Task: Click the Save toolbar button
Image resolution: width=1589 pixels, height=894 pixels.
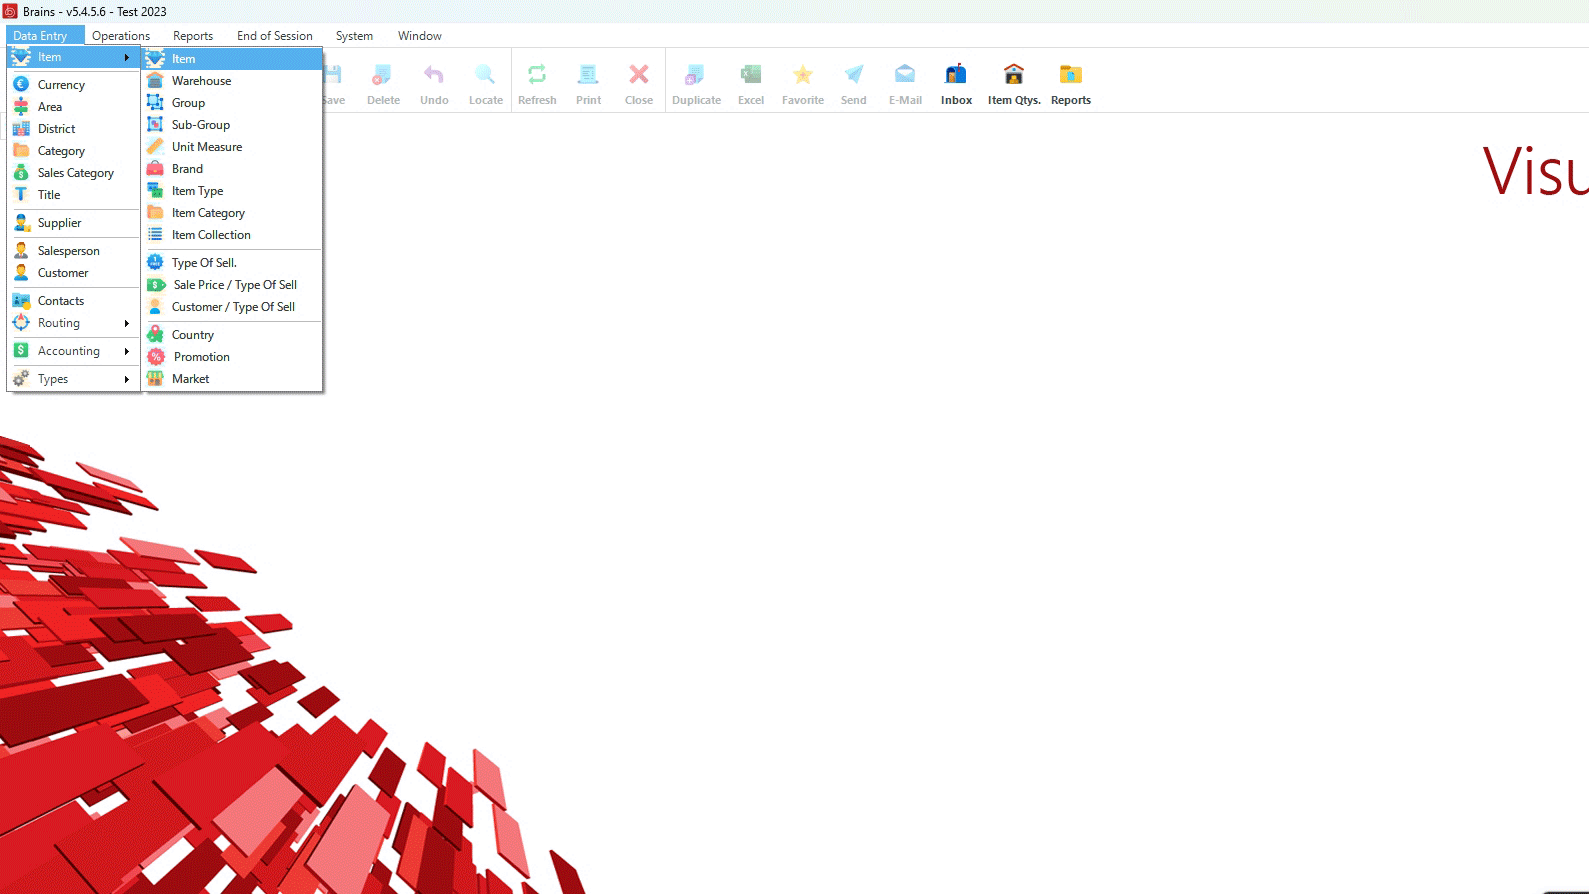Action: coord(334,84)
